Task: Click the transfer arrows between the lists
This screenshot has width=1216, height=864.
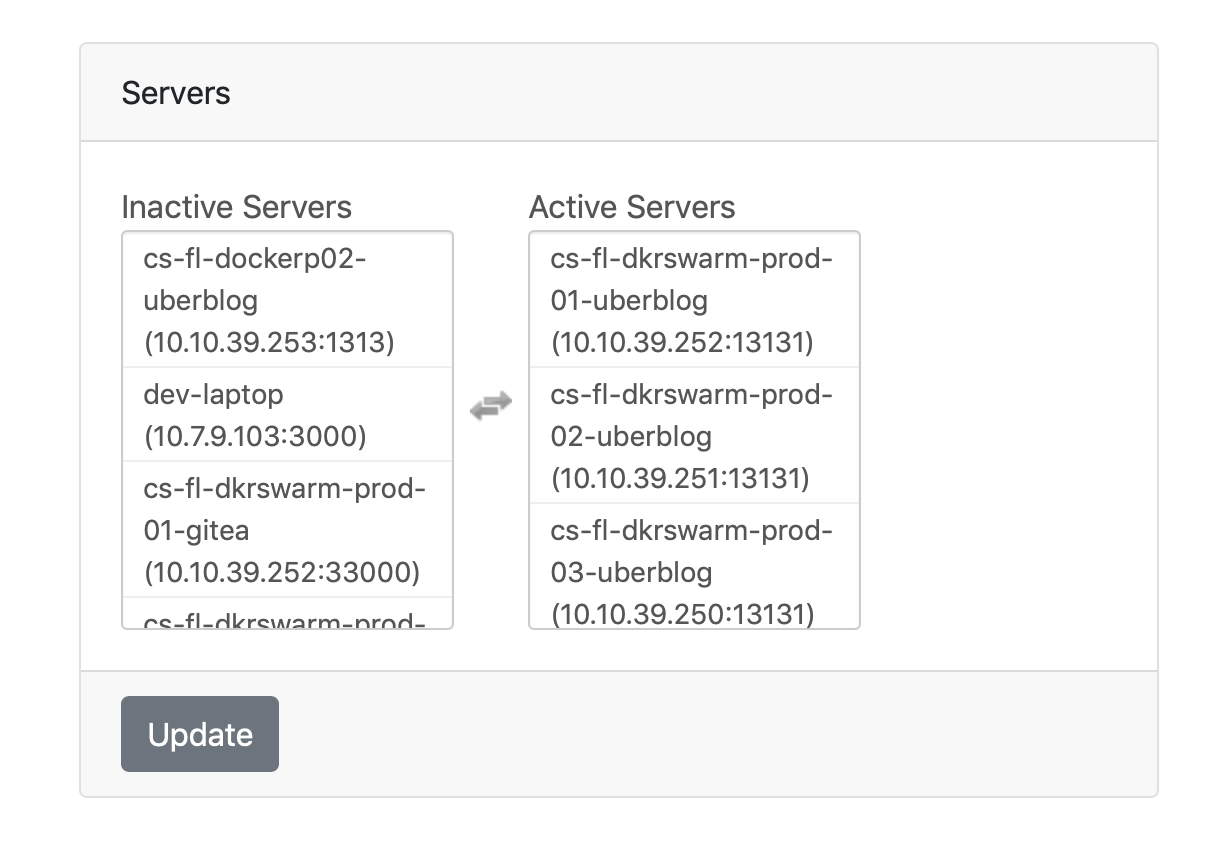Action: click(x=490, y=404)
